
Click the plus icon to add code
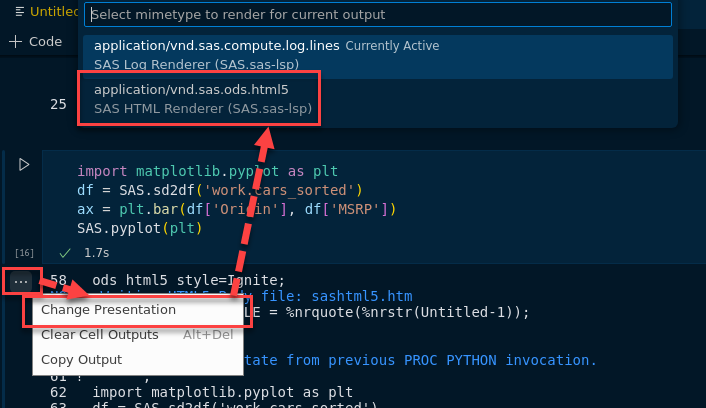[x=15, y=42]
